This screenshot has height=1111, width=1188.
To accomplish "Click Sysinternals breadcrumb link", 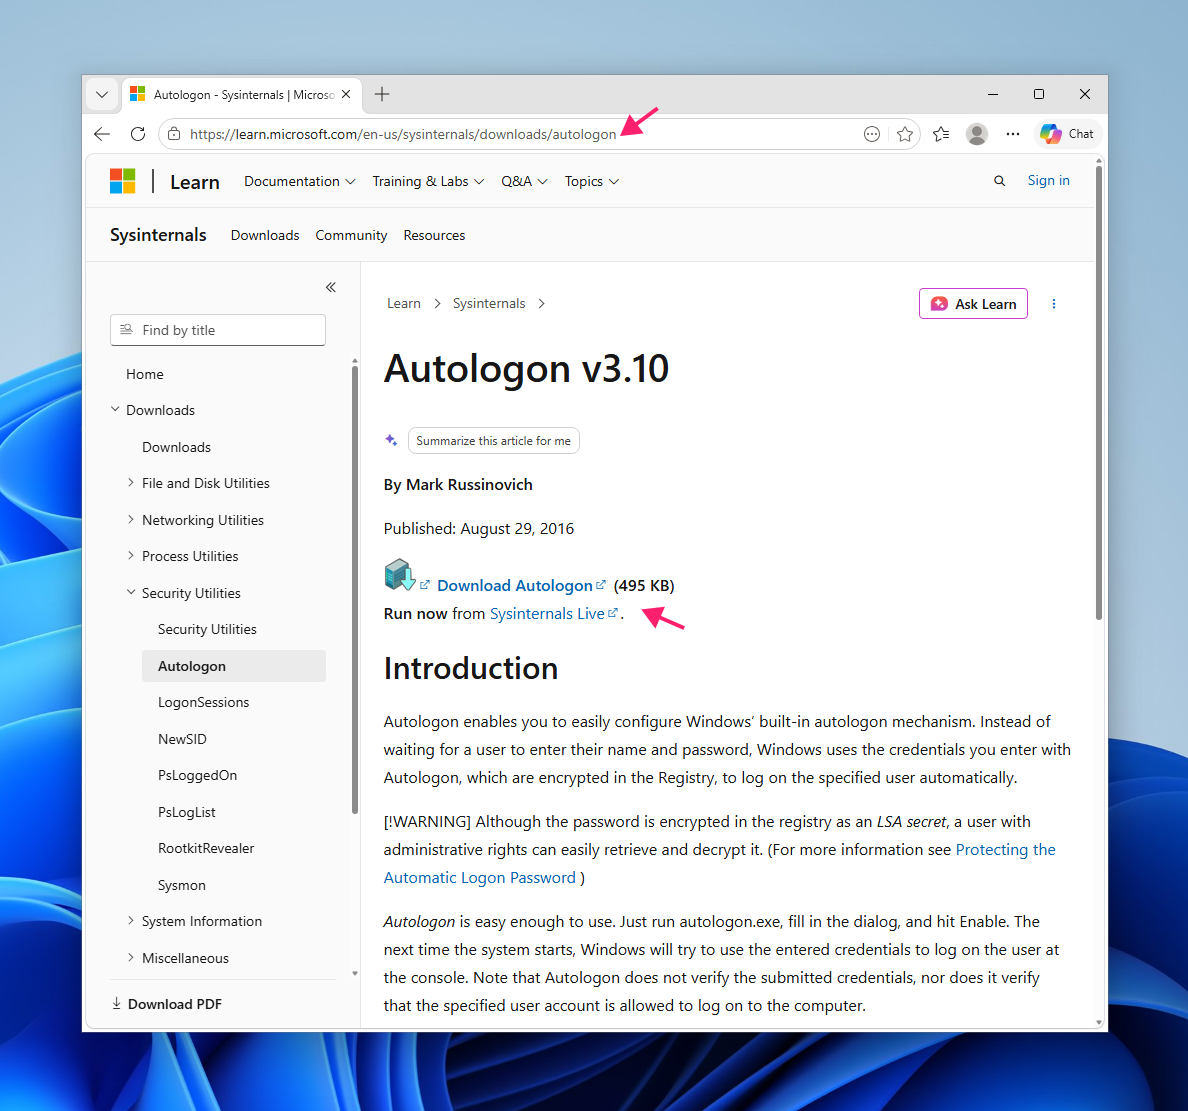I will [x=489, y=303].
